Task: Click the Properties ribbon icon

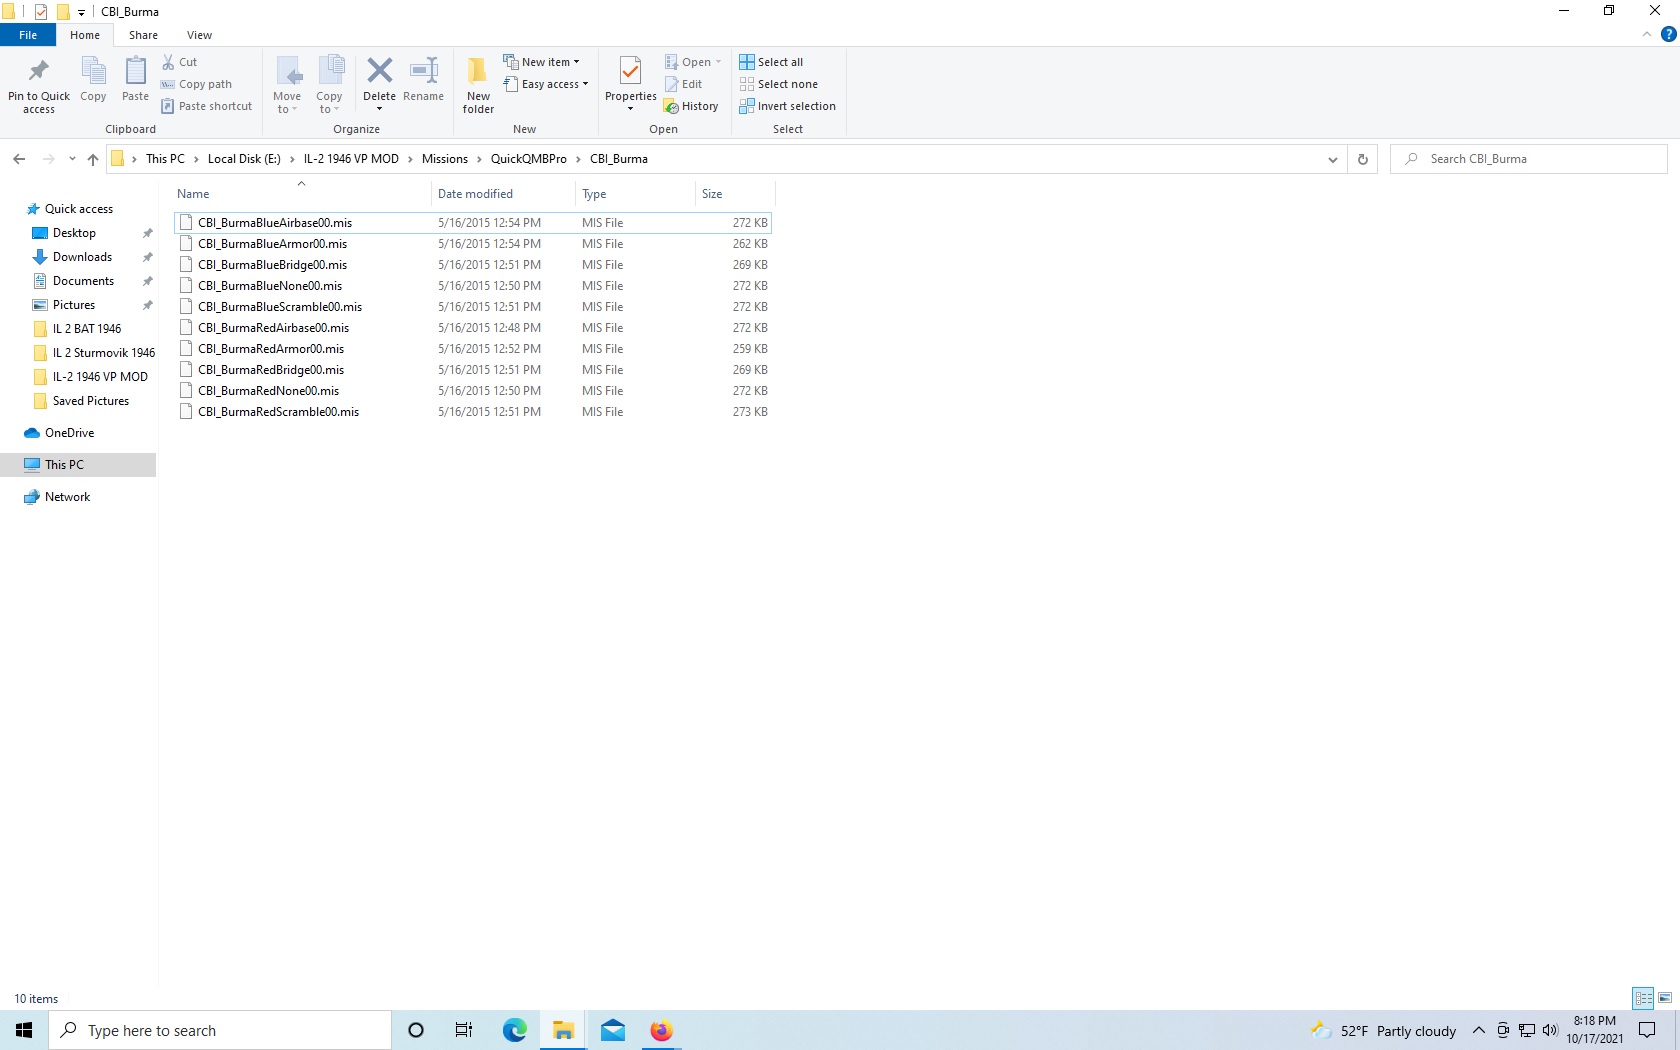Action: [x=630, y=72]
